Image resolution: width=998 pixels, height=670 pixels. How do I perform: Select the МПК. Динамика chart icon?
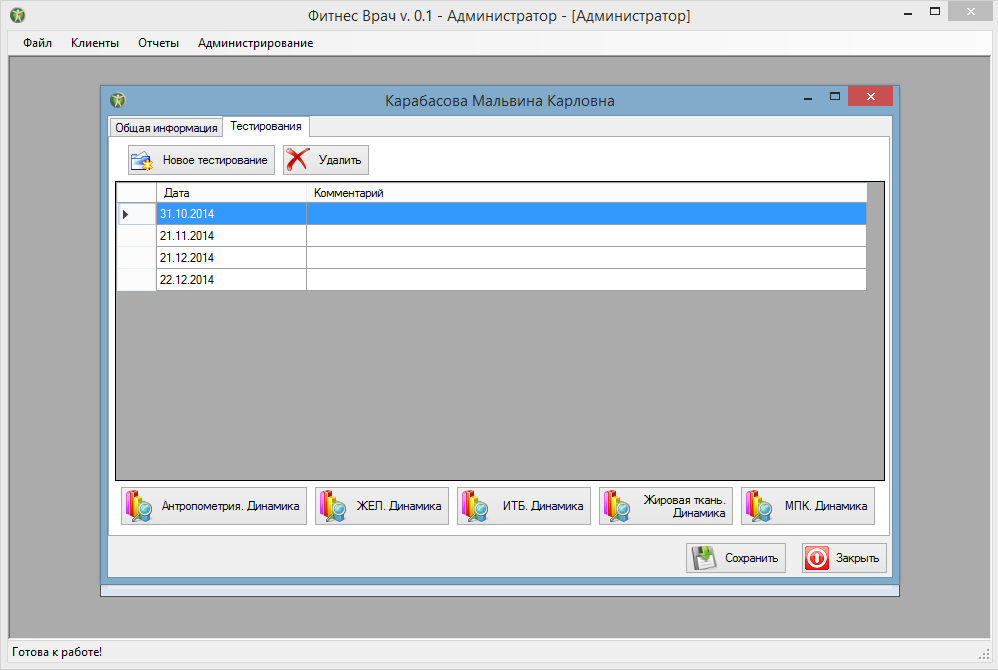[x=758, y=505]
